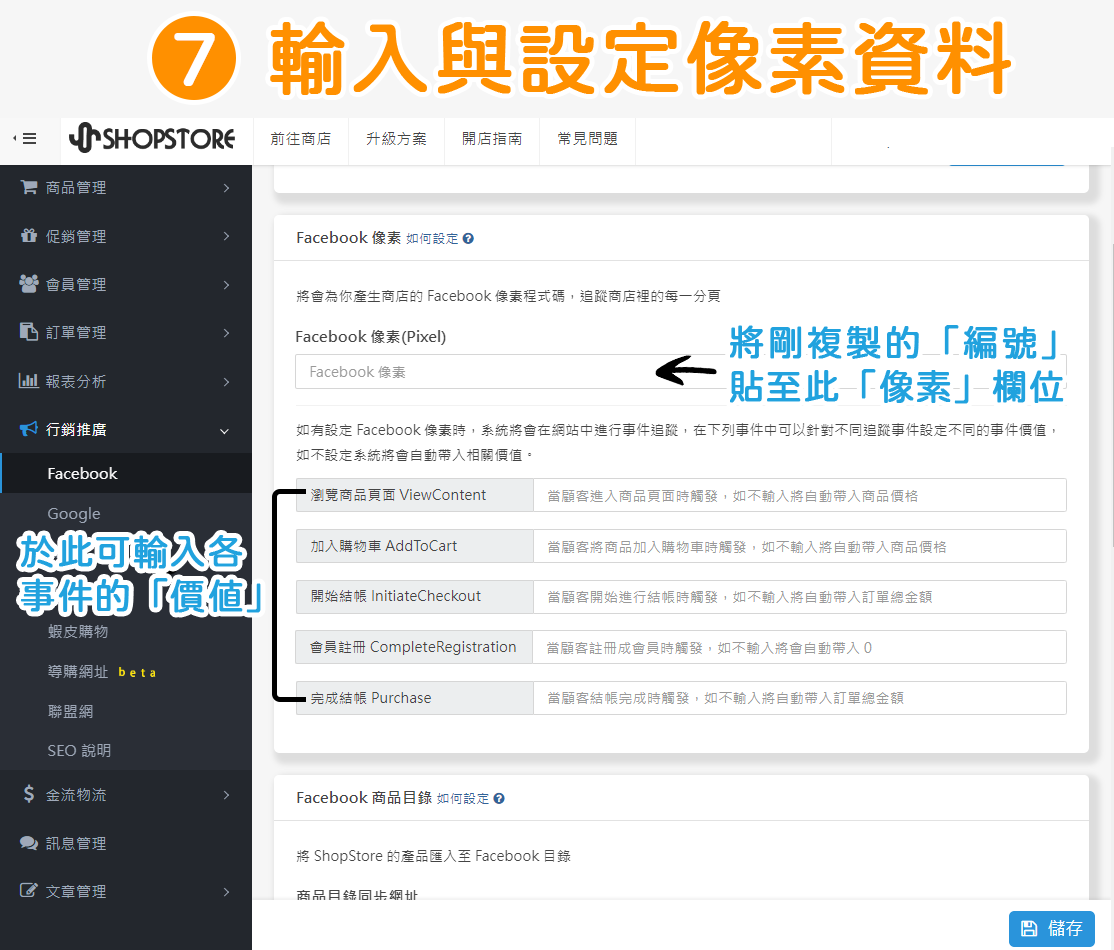Focus the Purchase event value field

click(799, 698)
